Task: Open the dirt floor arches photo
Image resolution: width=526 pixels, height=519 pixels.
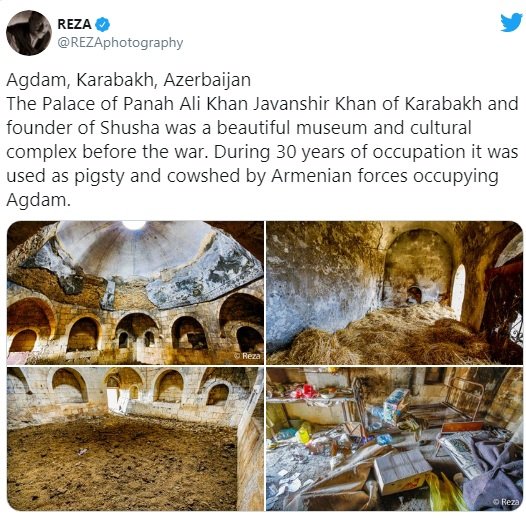Action: click(x=135, y=439)
